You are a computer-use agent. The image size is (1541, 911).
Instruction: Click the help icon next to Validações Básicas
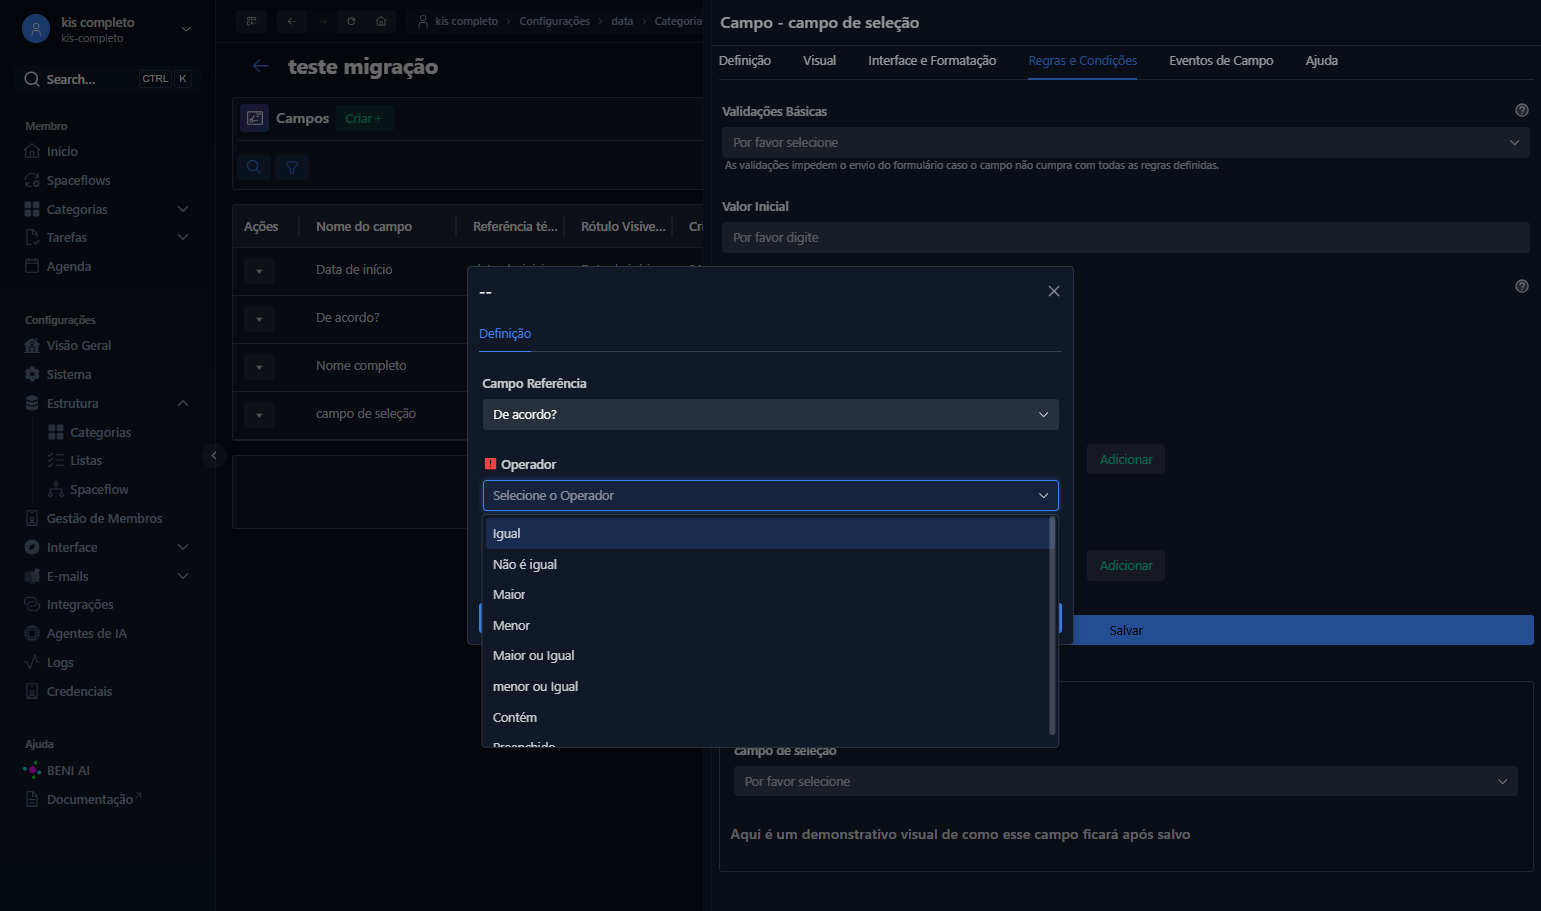coord(1522,110)
